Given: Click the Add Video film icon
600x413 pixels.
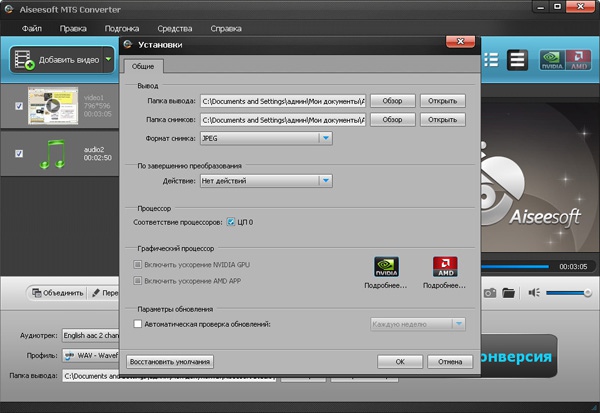Looking at the screenshot, I should click(x=24, y=60).
